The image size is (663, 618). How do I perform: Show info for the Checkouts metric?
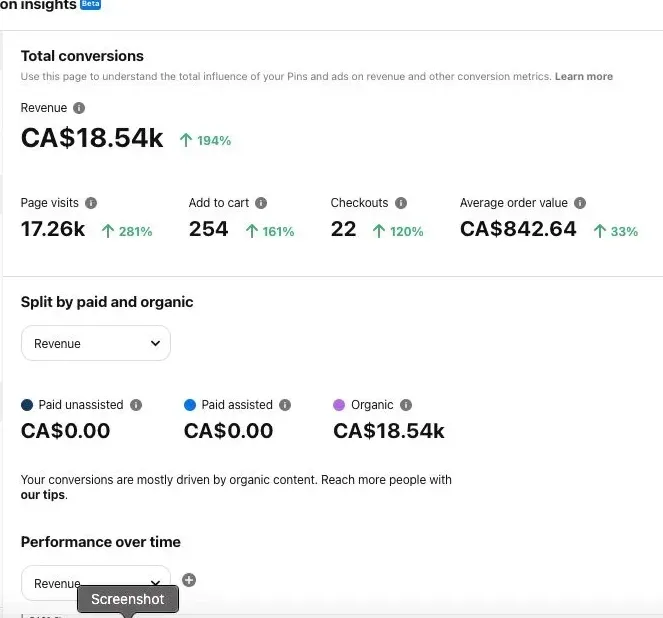point(401,203)
